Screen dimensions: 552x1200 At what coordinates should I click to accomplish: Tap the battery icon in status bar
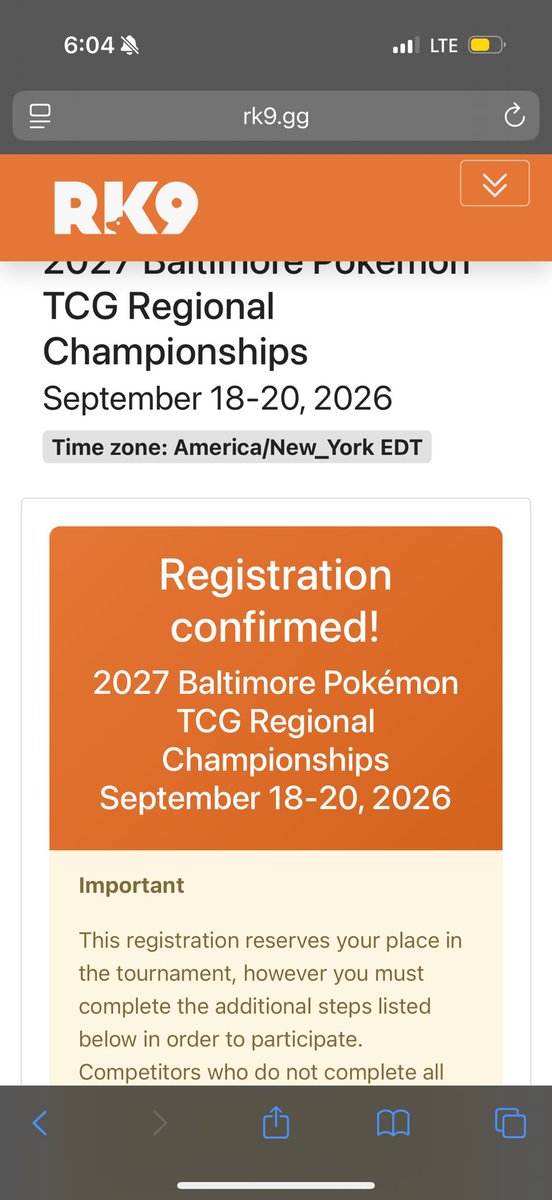[489, 45]
